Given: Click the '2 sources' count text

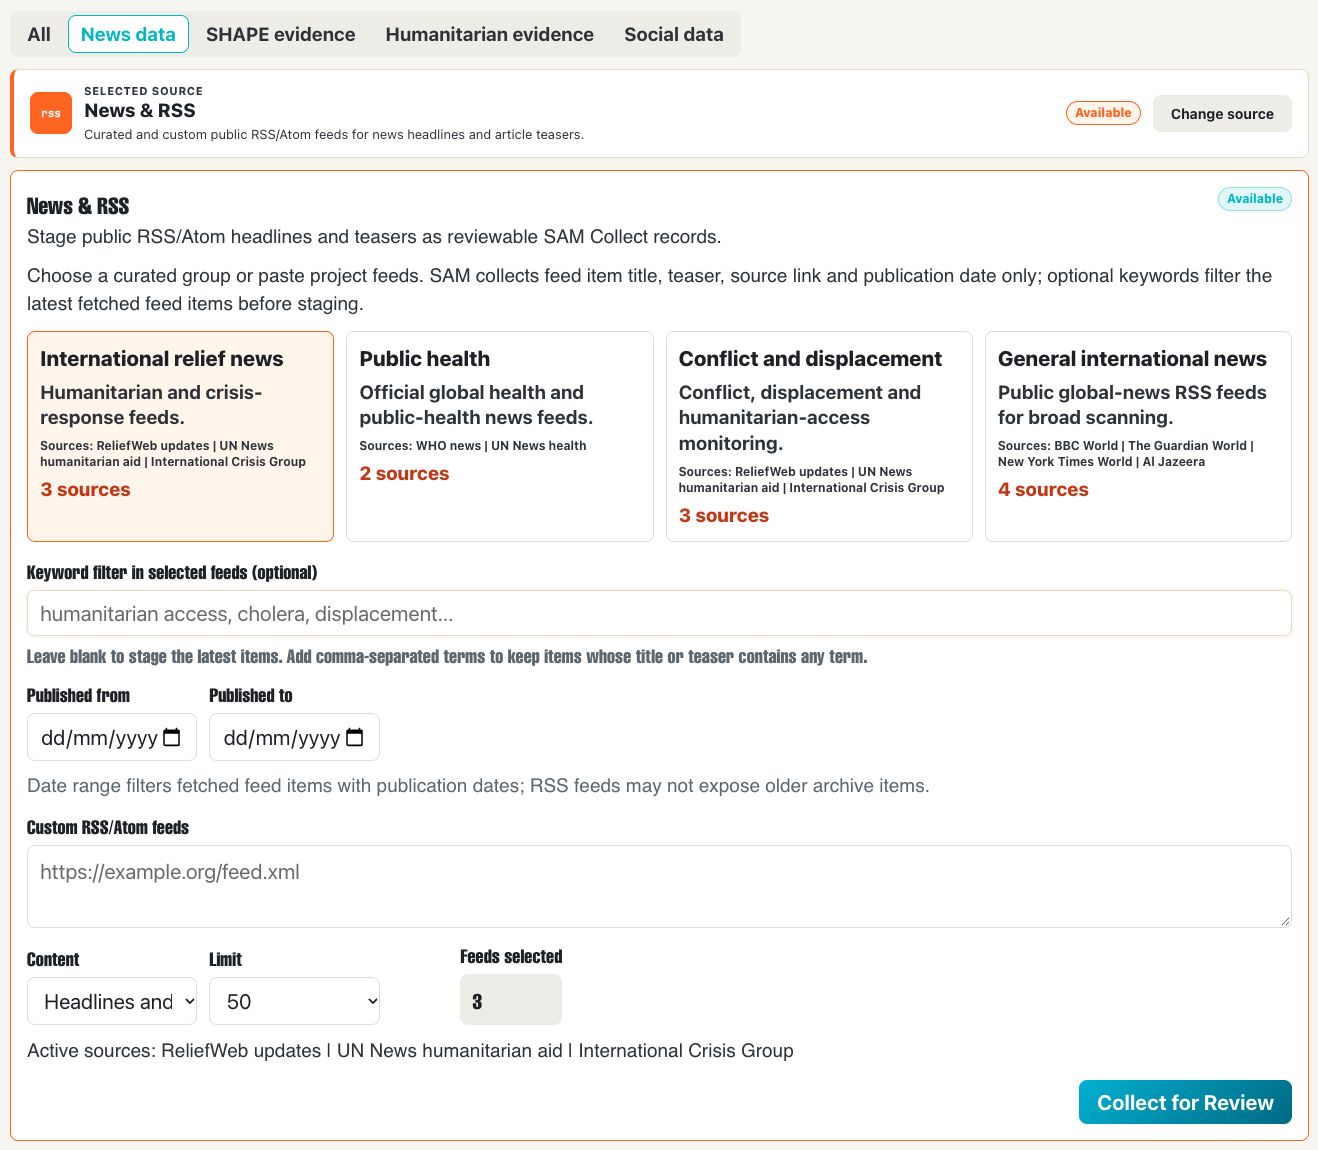Looking at the screenshot, I should coord(404,473).
